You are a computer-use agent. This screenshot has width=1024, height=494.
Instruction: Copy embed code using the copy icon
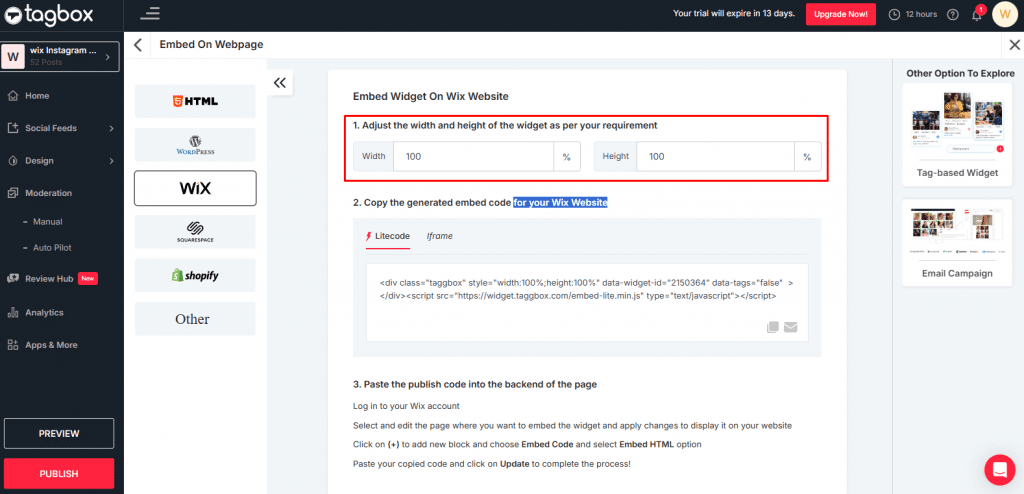772,327
